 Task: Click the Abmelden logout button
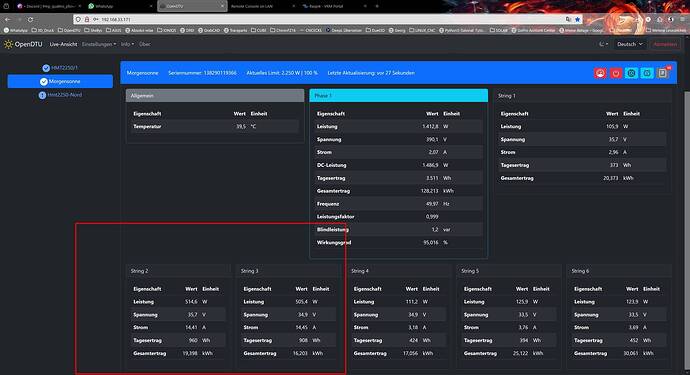click(x=664, y=44)
